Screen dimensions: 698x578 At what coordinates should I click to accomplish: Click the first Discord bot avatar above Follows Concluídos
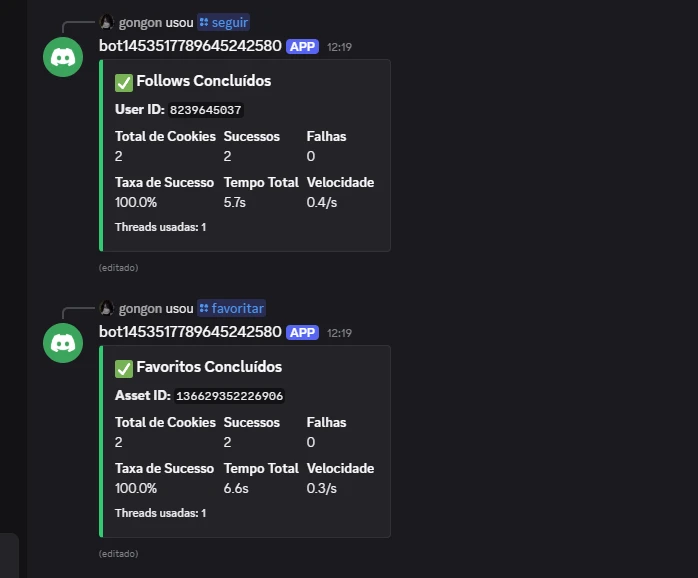tap(63, 56)
